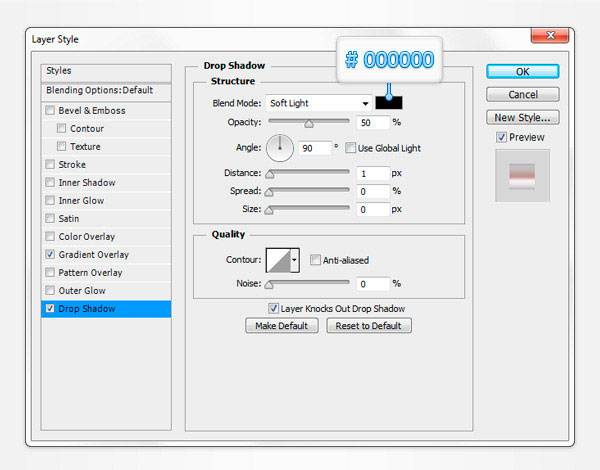Uncheck the Drop Shadow checkbox
Viewport: 600px width, 470px height.
(50, 308)
